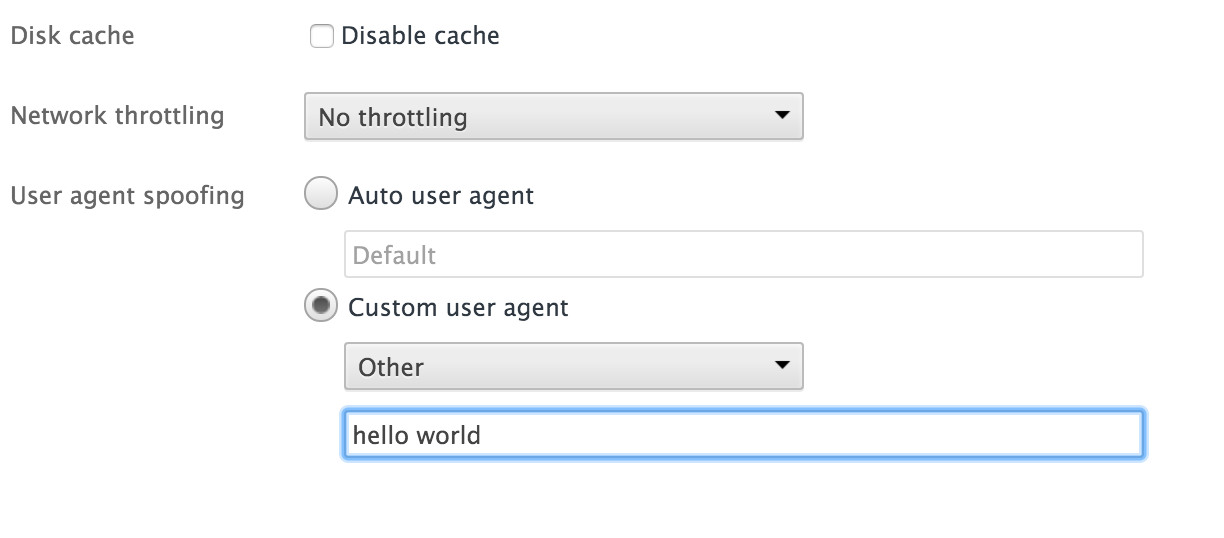Click the "User agent spoofing" setting label
The image size is (1224, 538).
click(127, 195)
